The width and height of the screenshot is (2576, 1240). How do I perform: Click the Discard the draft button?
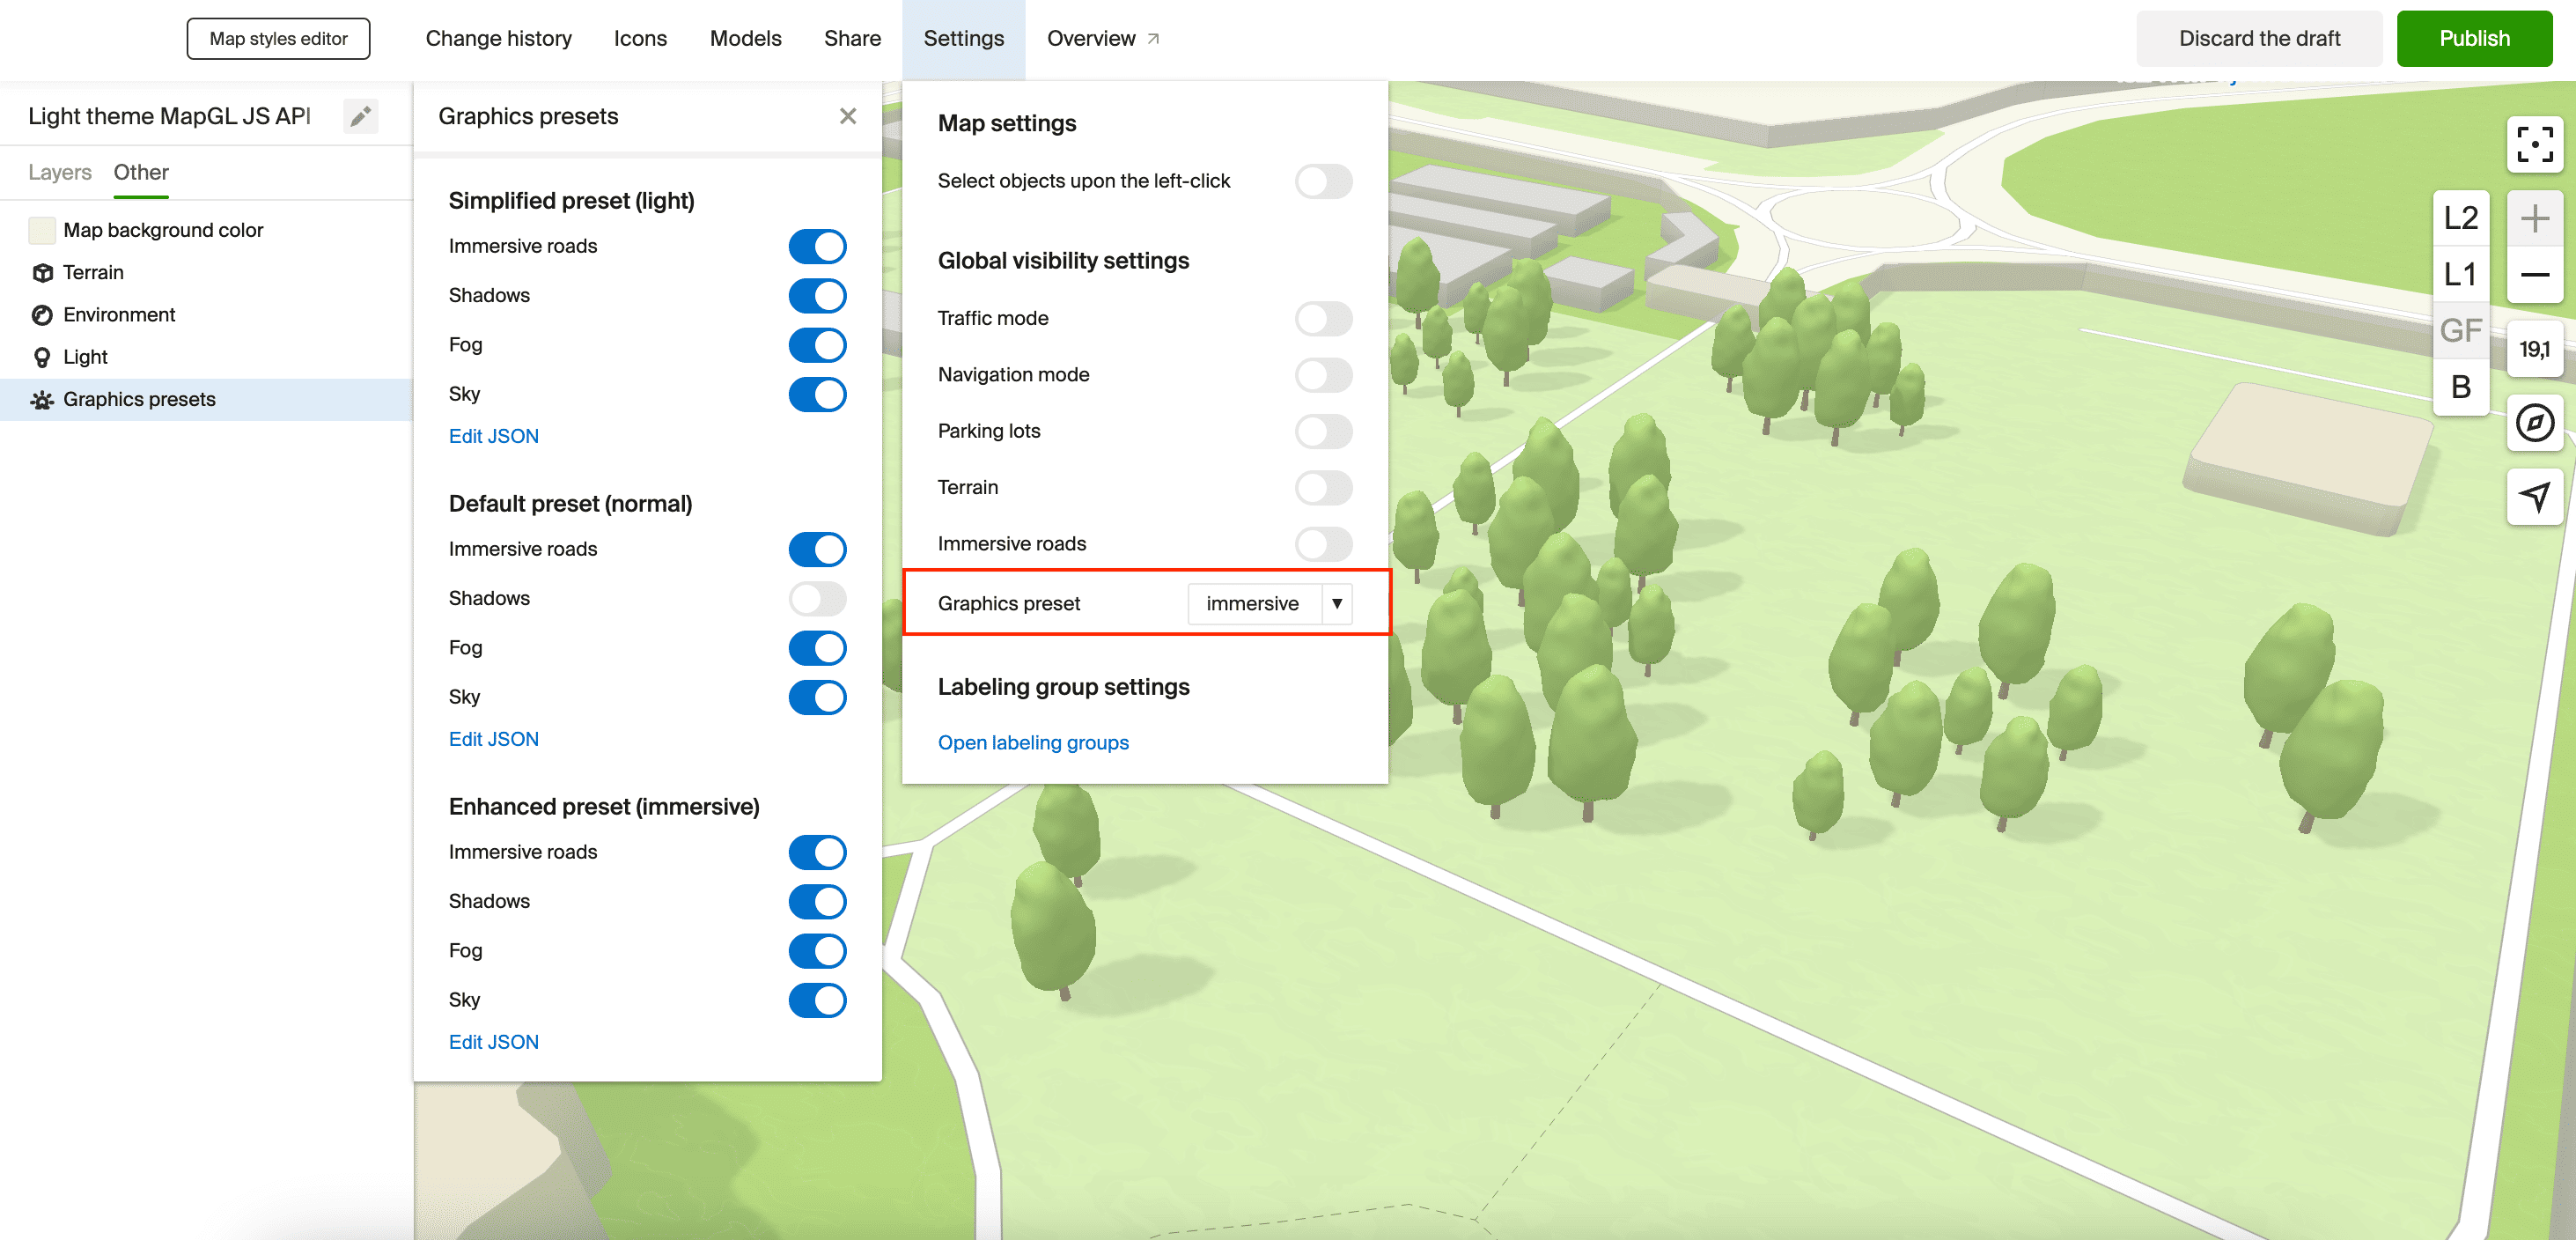pyautogui.click(x=2259, y=36)
